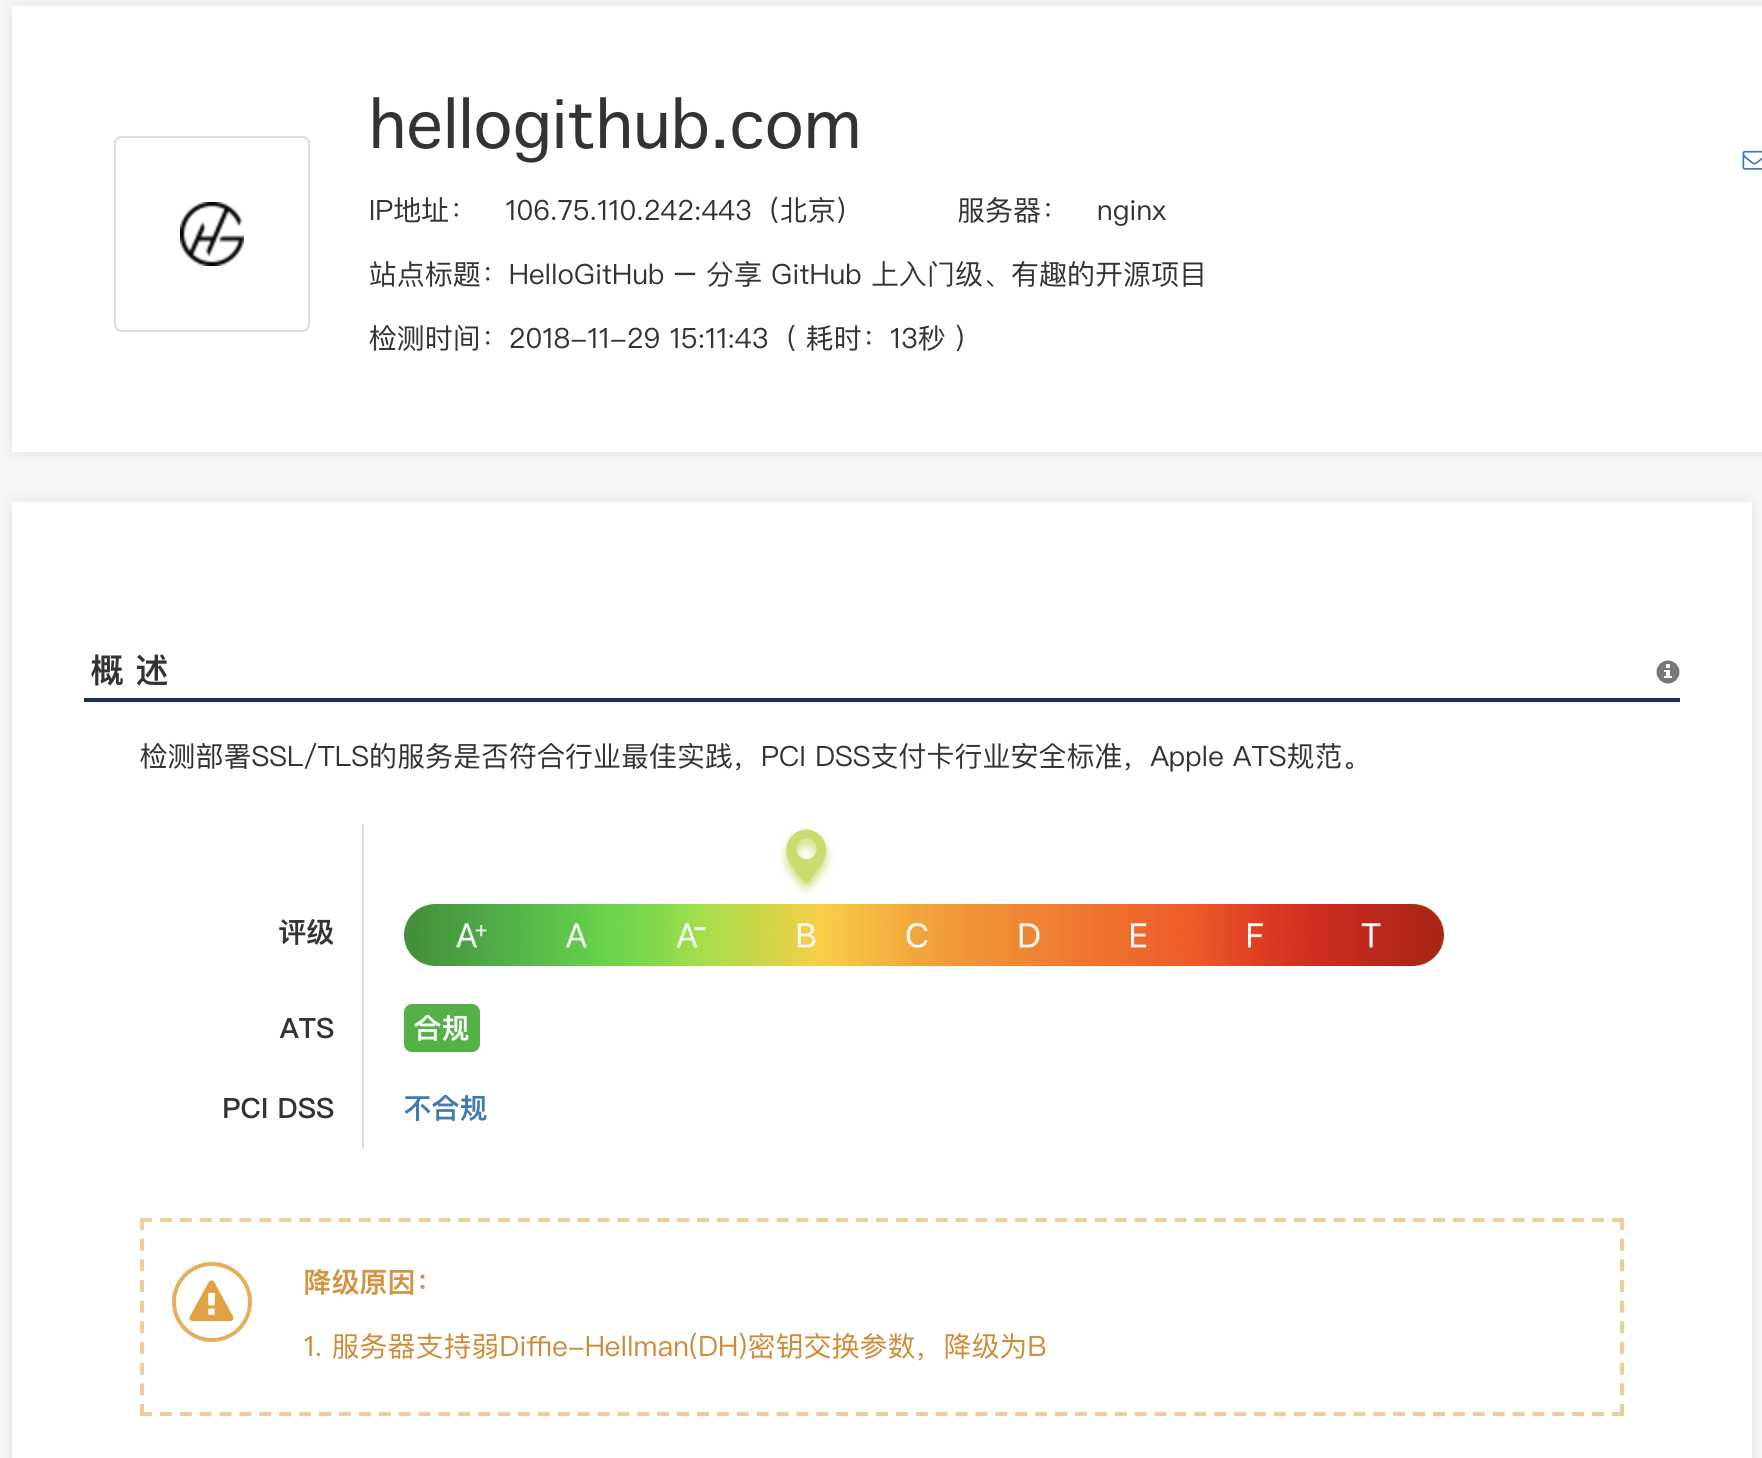Click the SSL/TLS best practice description sentence
The image size is (1762, 1458).
(752, 756)
